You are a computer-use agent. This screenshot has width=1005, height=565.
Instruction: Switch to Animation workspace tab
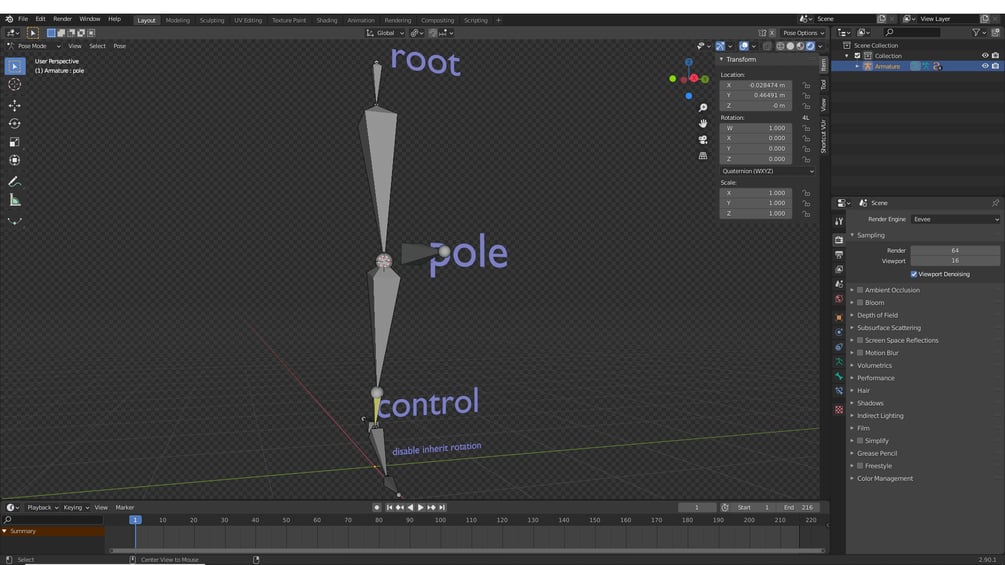tap(361, 20)
